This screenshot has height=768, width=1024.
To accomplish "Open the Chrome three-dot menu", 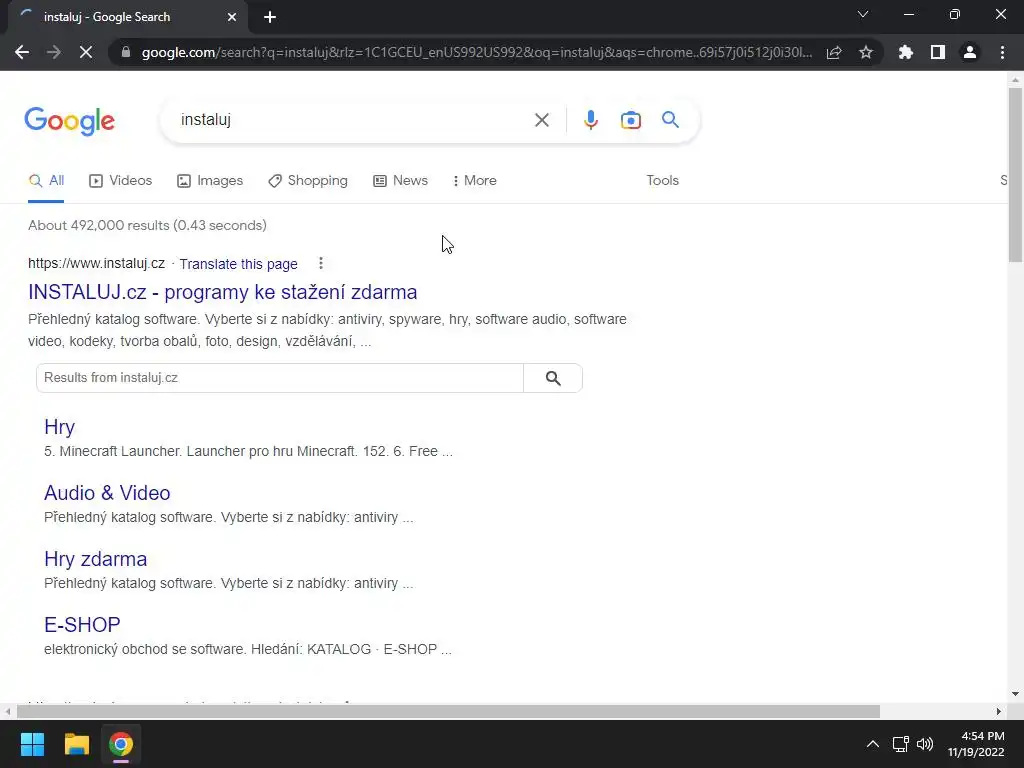I will [x=1002, y=52].
